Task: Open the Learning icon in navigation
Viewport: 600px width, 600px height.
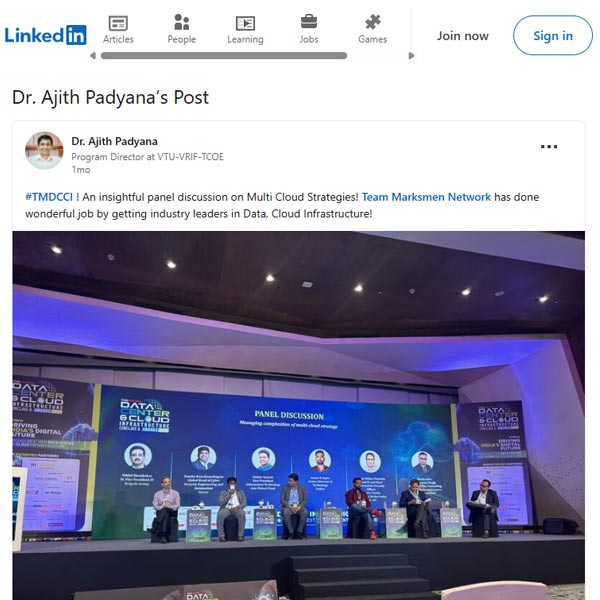Action: 245,23
